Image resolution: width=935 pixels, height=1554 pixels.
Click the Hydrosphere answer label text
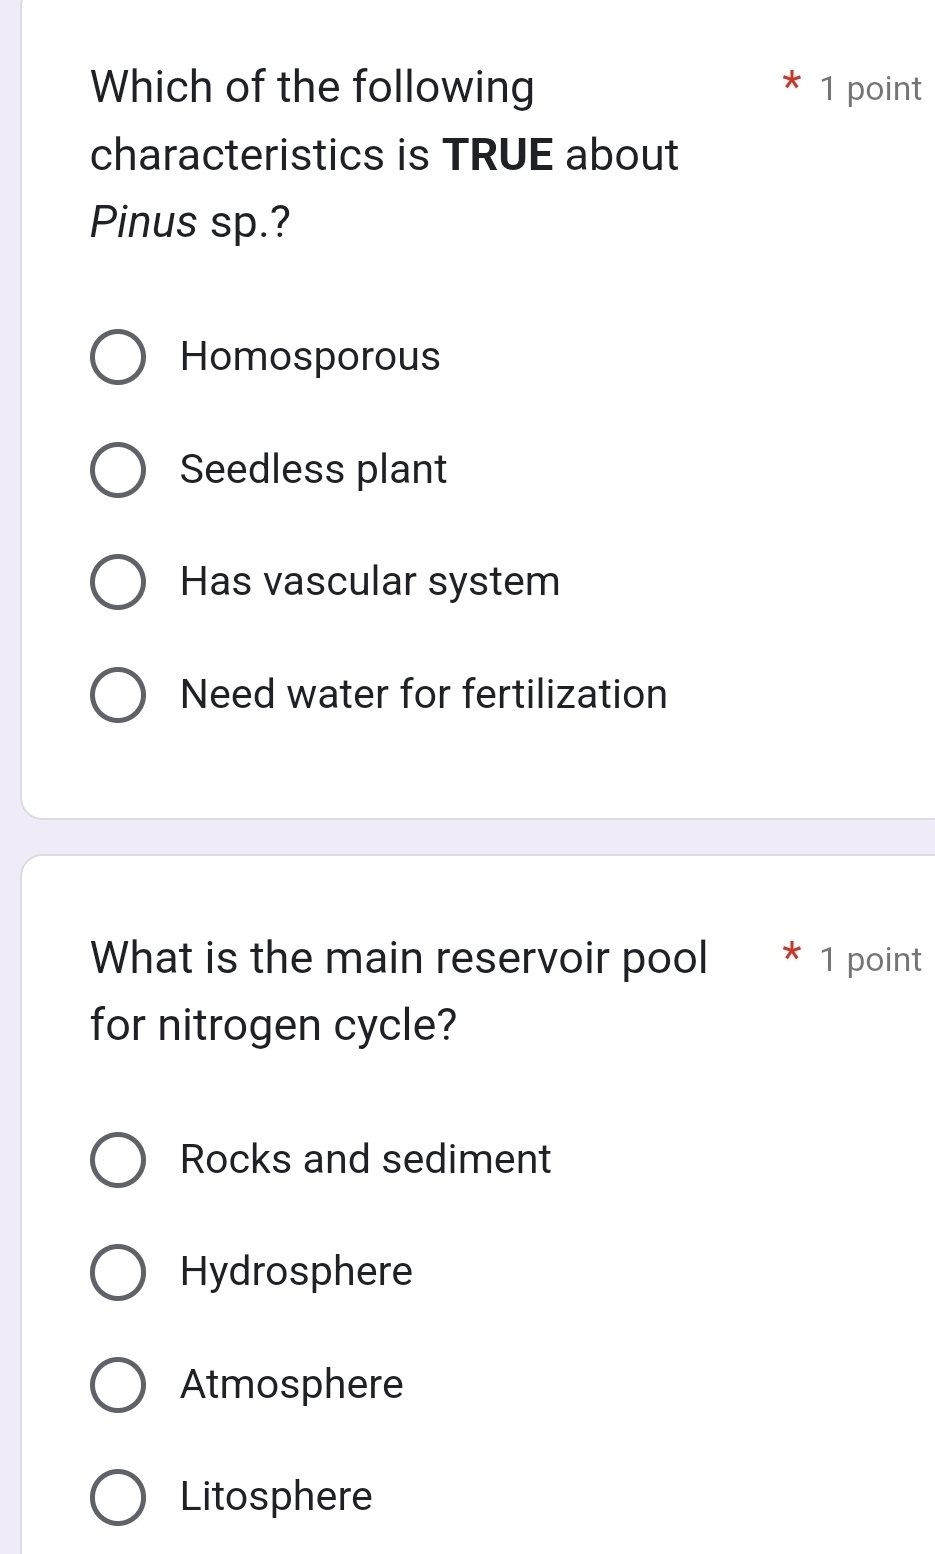point(295,1272)
